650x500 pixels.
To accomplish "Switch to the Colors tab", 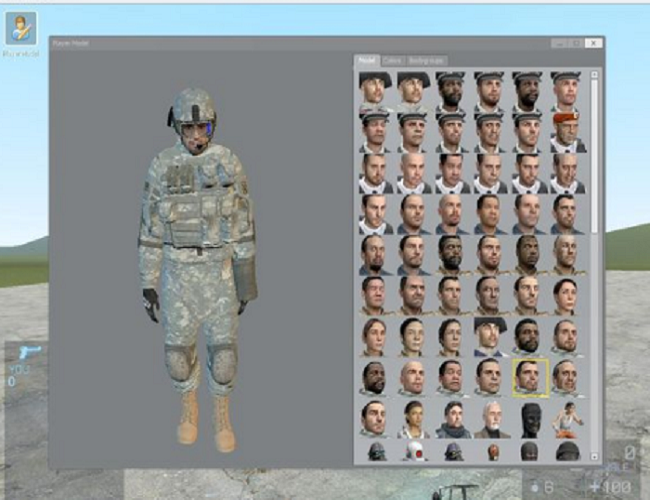I will pyautogui.click(x=392, y=61).
